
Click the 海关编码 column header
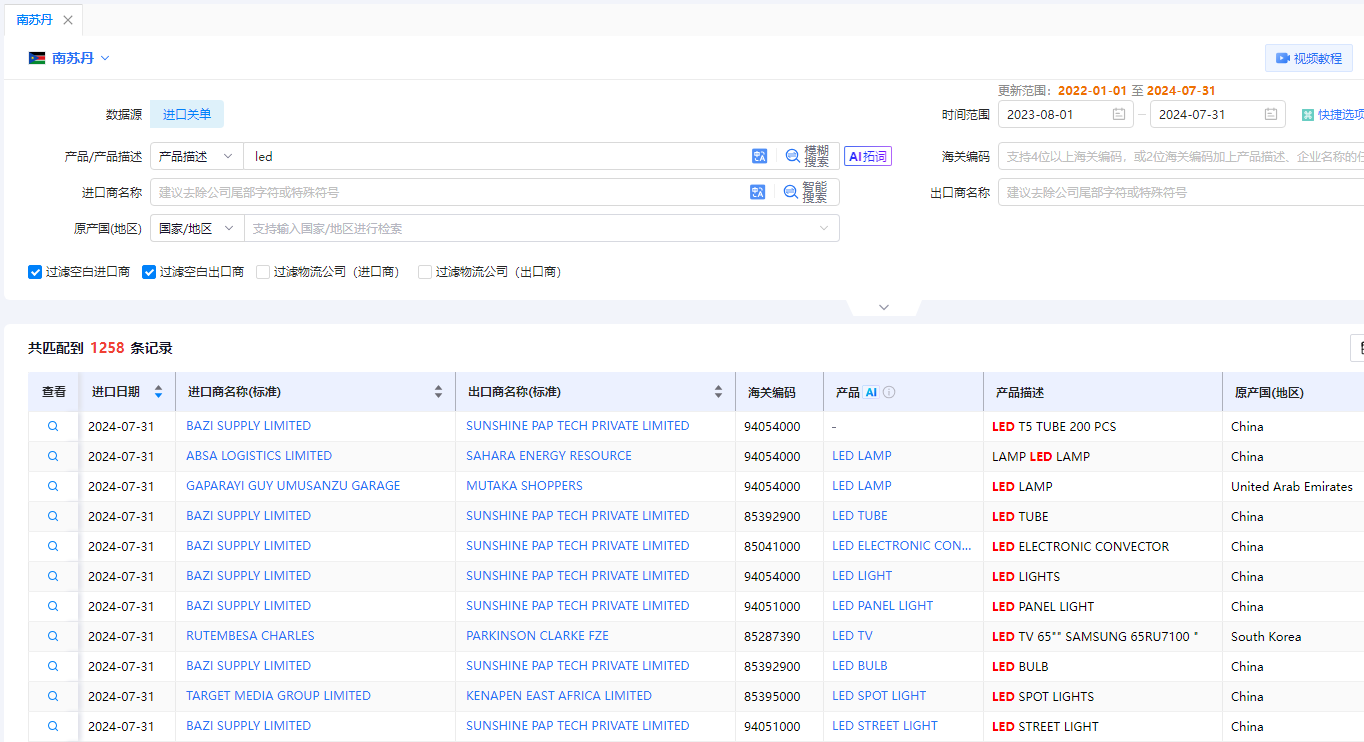tap(772, 392)
